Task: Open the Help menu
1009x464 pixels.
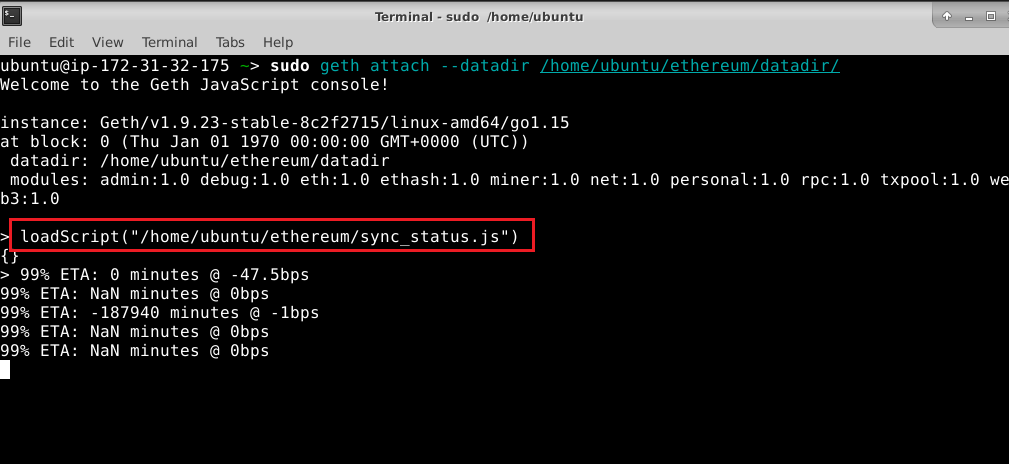Action: point(278,42)
